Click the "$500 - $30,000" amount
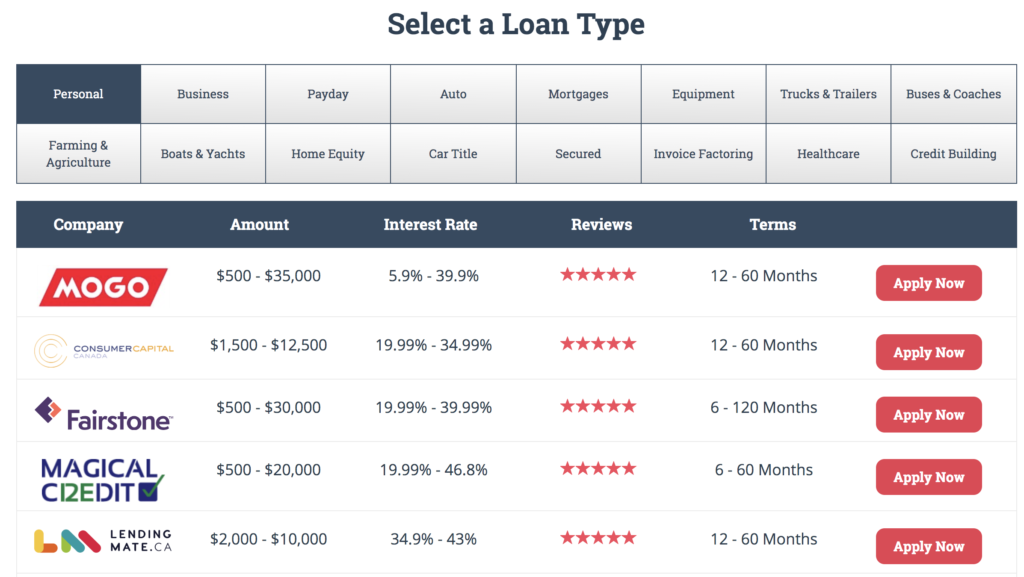The image size is (1024, 577). (268, 408)
